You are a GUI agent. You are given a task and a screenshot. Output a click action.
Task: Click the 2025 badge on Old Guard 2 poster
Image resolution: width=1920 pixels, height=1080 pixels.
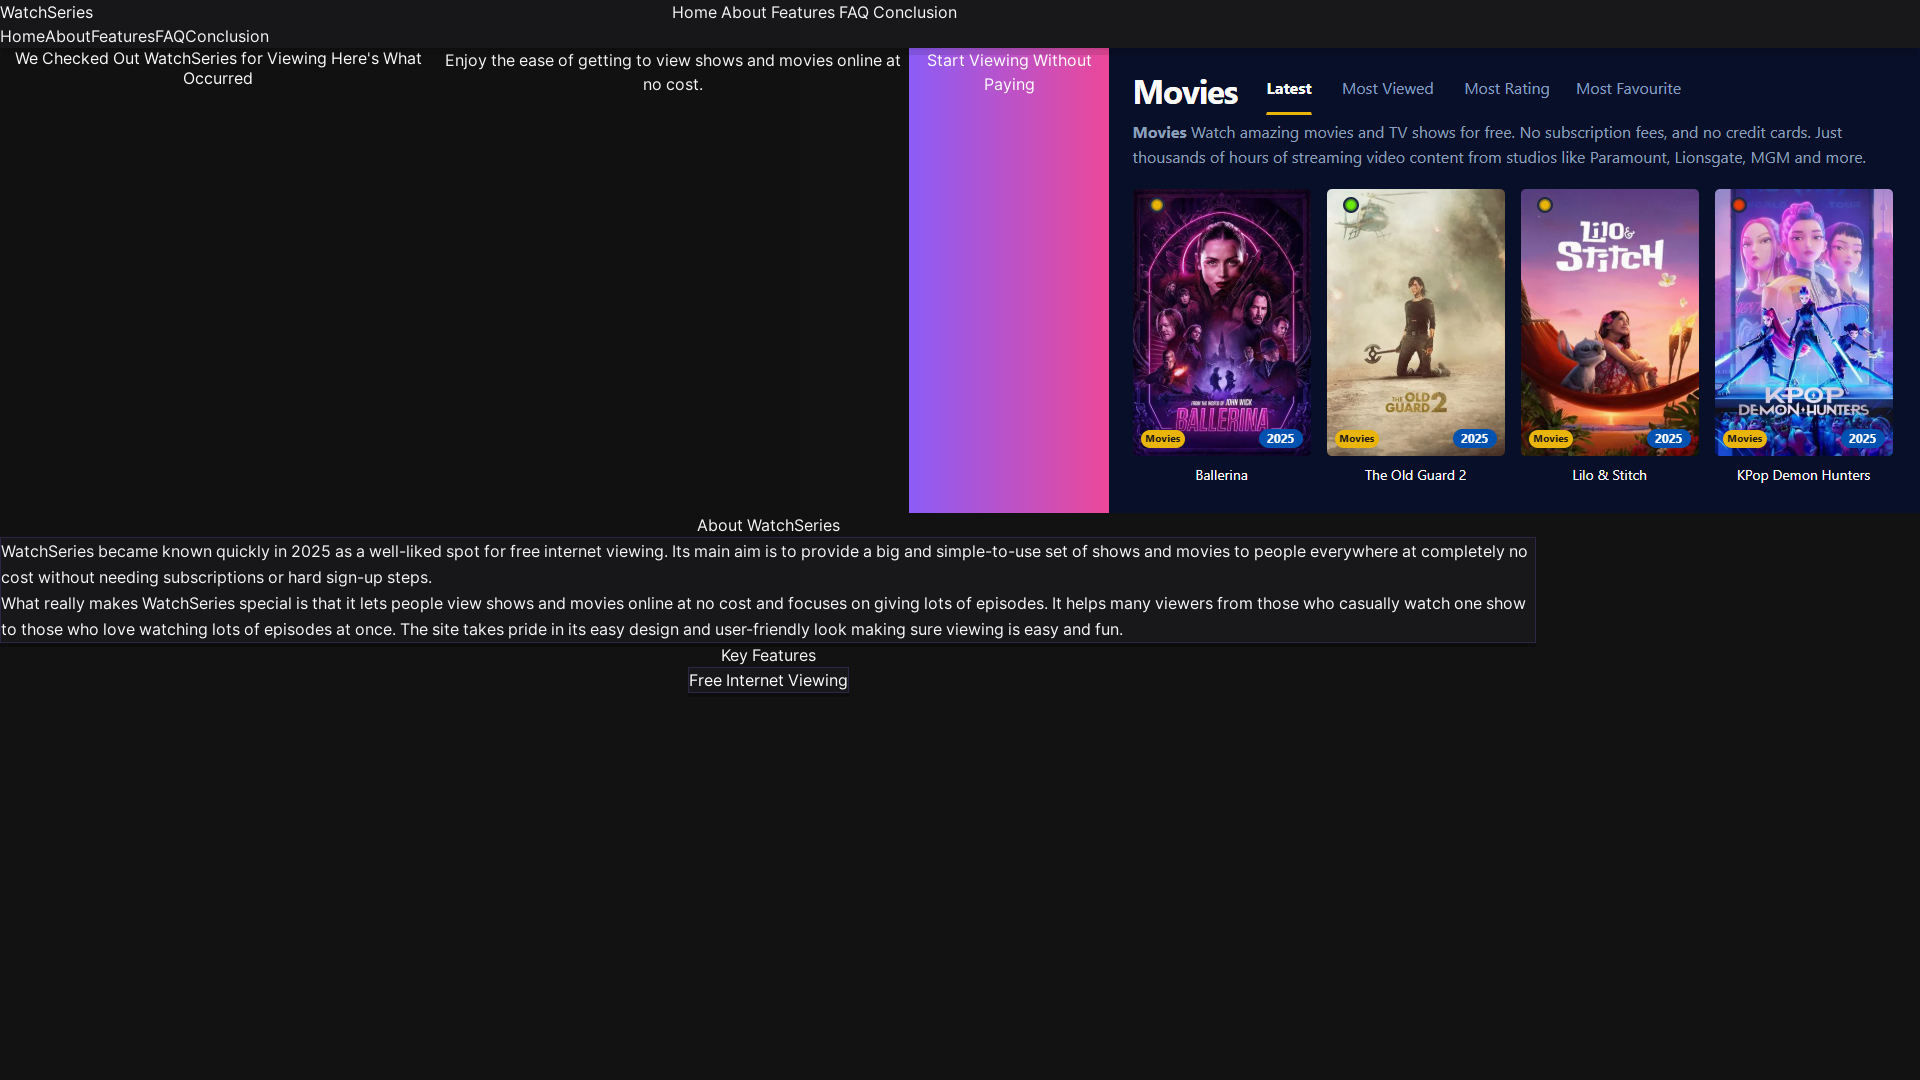click(x=1474, y=439)
